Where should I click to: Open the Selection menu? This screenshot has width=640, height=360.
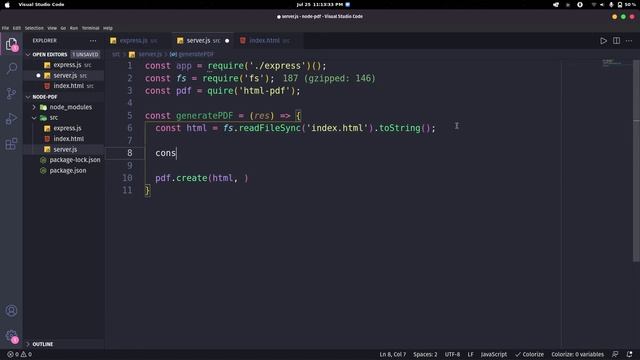(x=34, y=28)
